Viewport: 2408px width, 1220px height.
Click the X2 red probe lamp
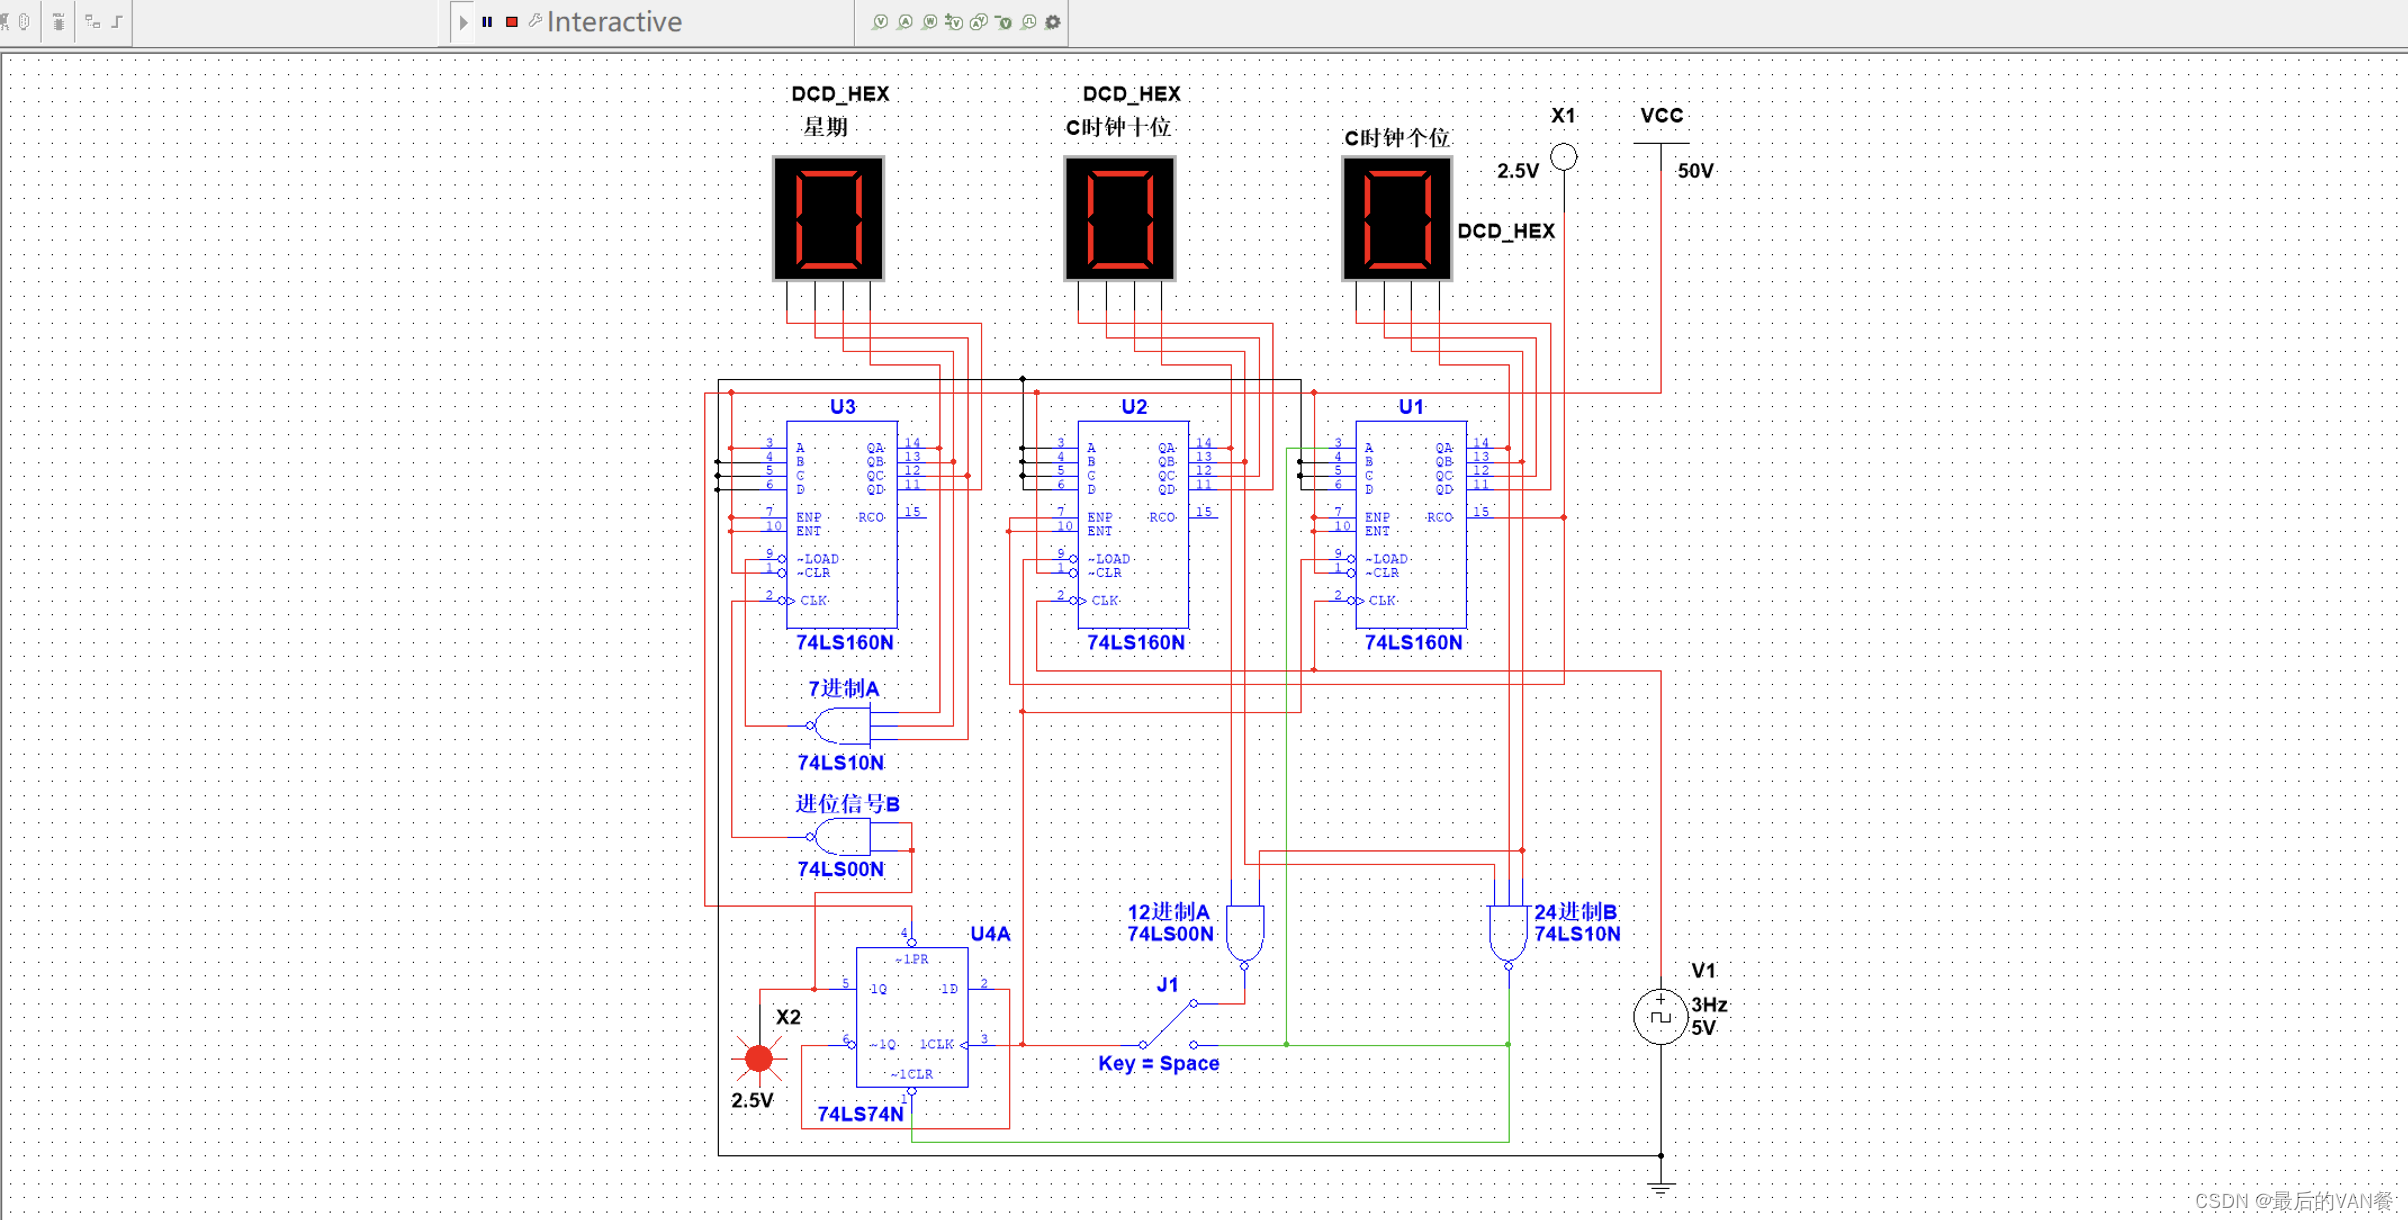[759, 1058]
